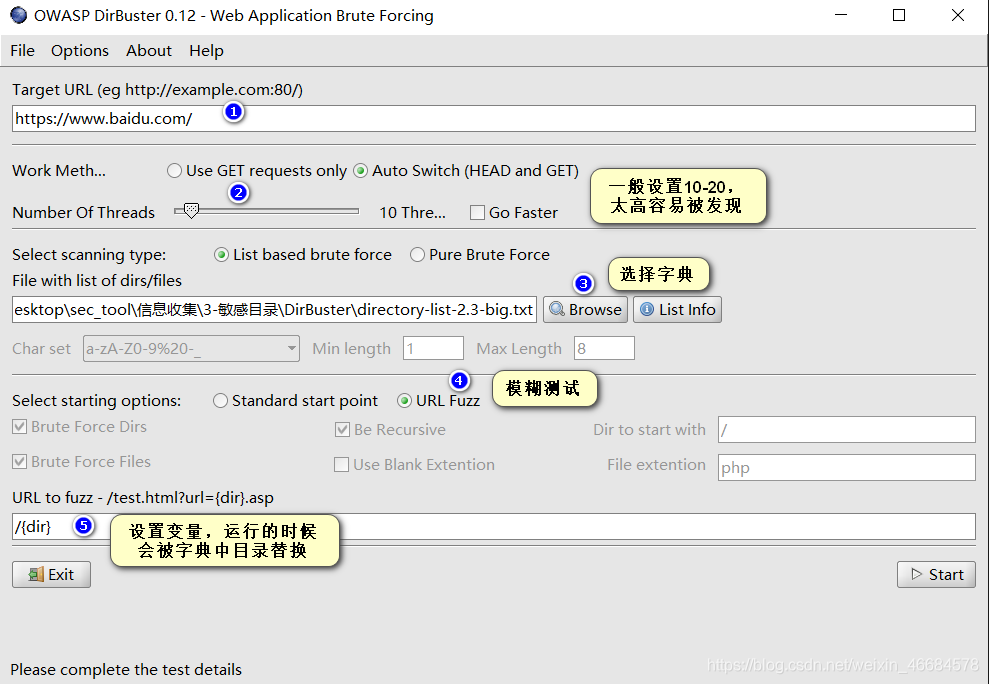Click the 'Work Meth...' label

[x=59, y=171]
